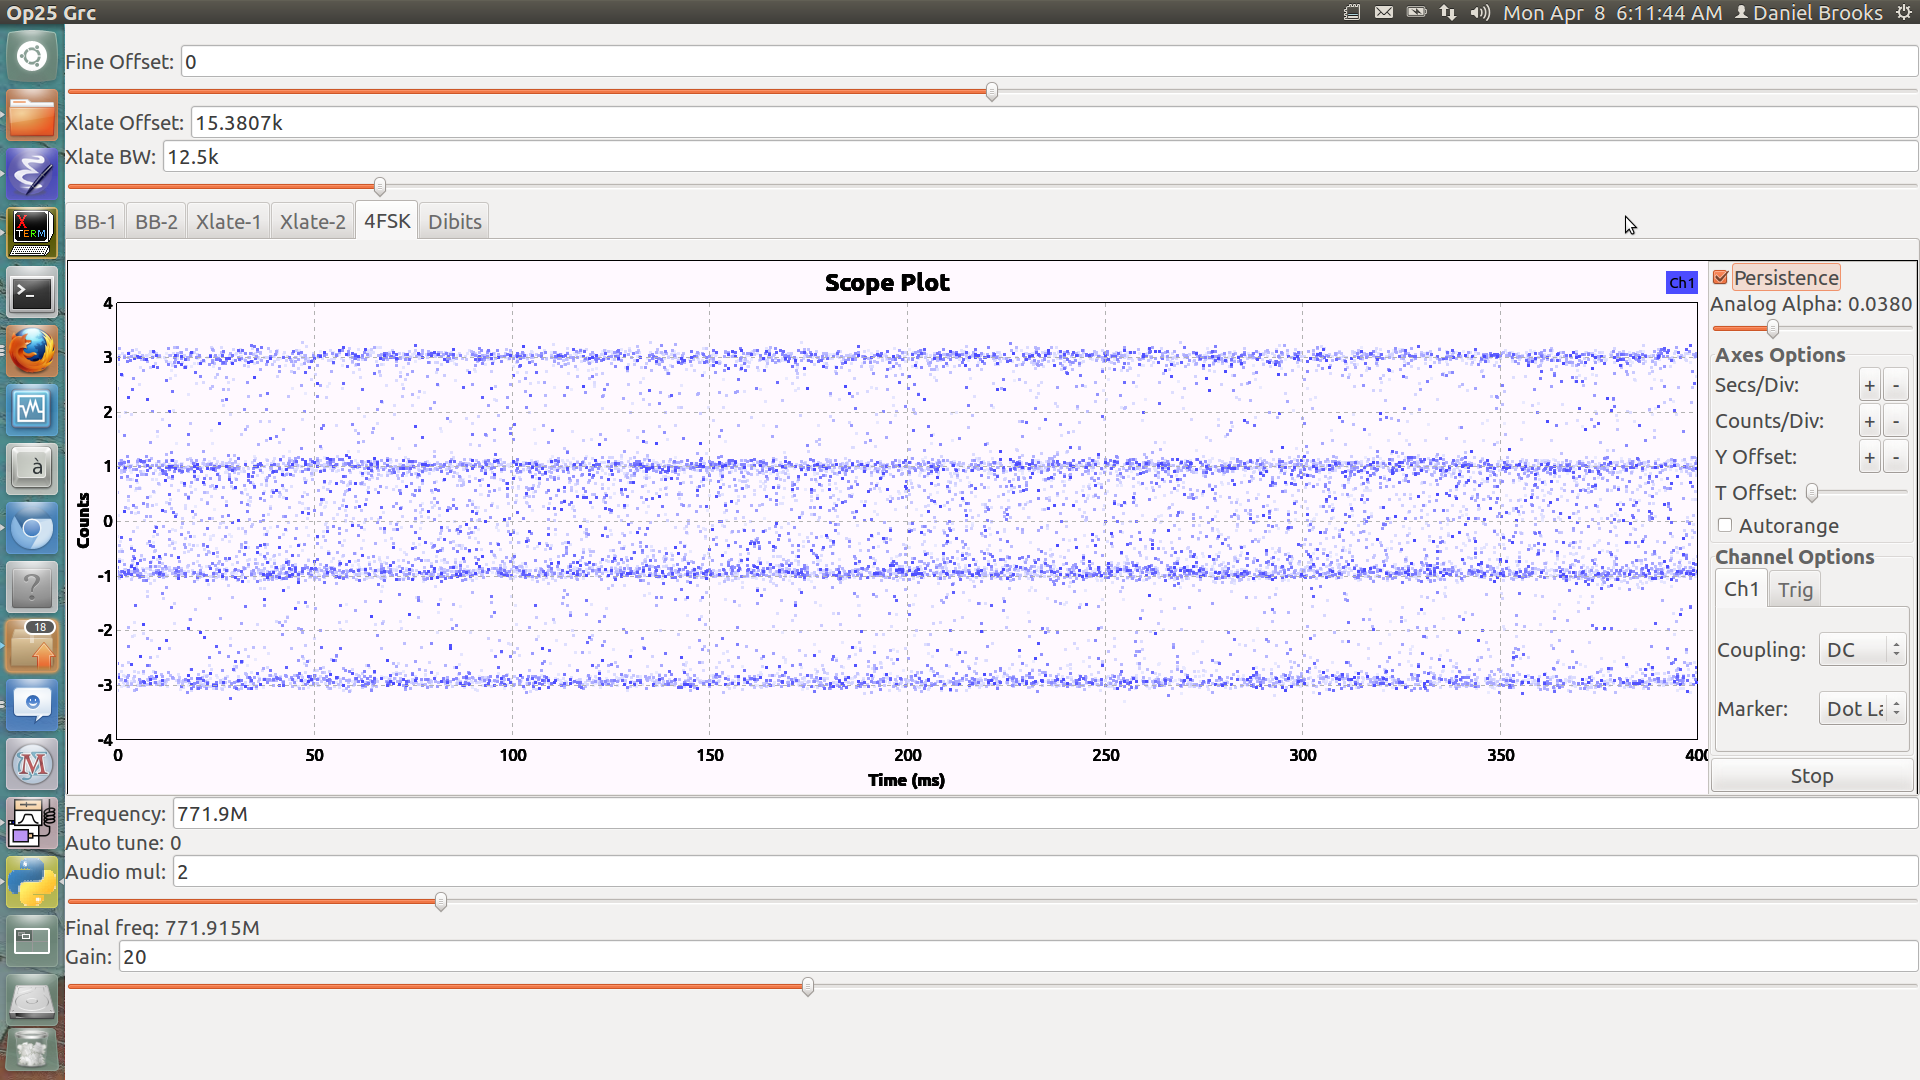Viewport: 1920px width, 1080px height.
Task: Open the Help question mark launcher icon
Action: pos(32,587)
